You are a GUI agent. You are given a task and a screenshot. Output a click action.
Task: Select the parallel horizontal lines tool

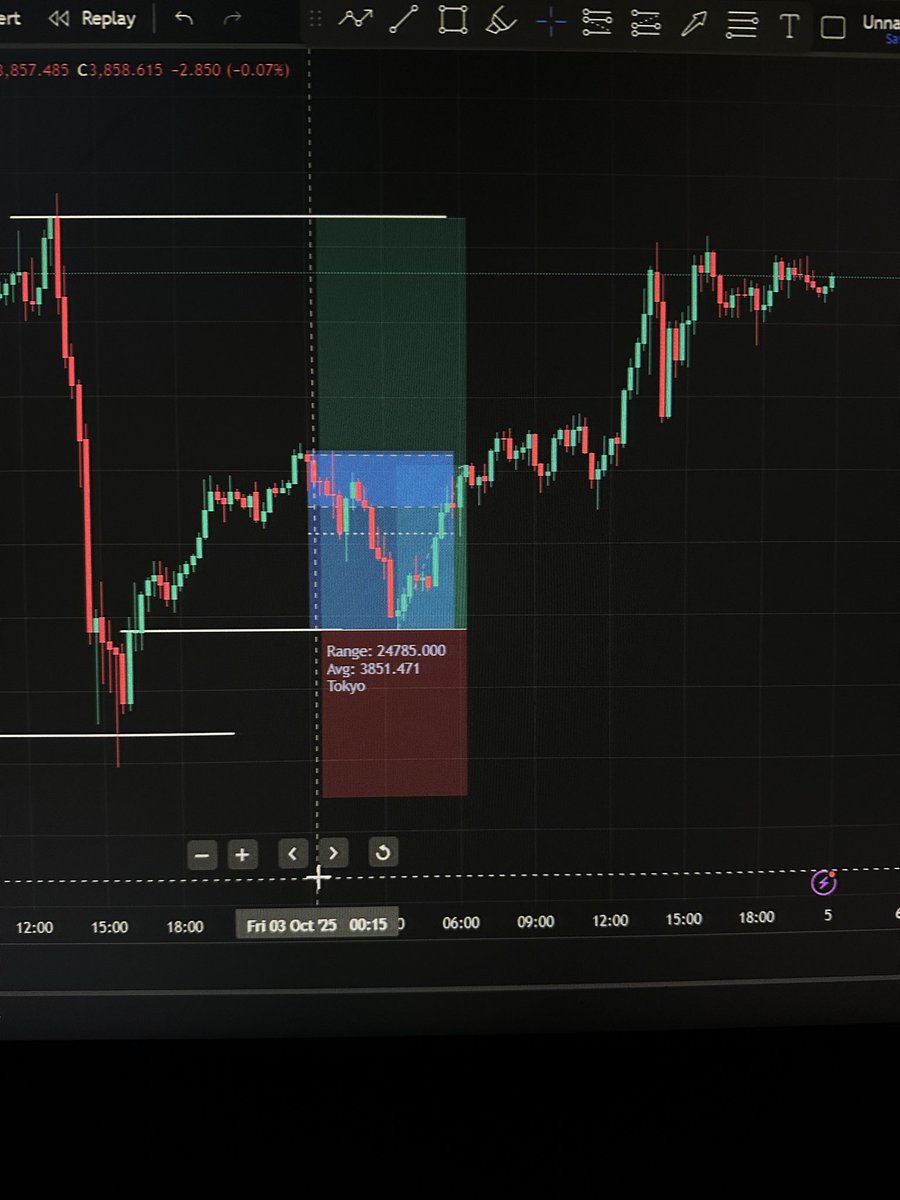point(742,24)
